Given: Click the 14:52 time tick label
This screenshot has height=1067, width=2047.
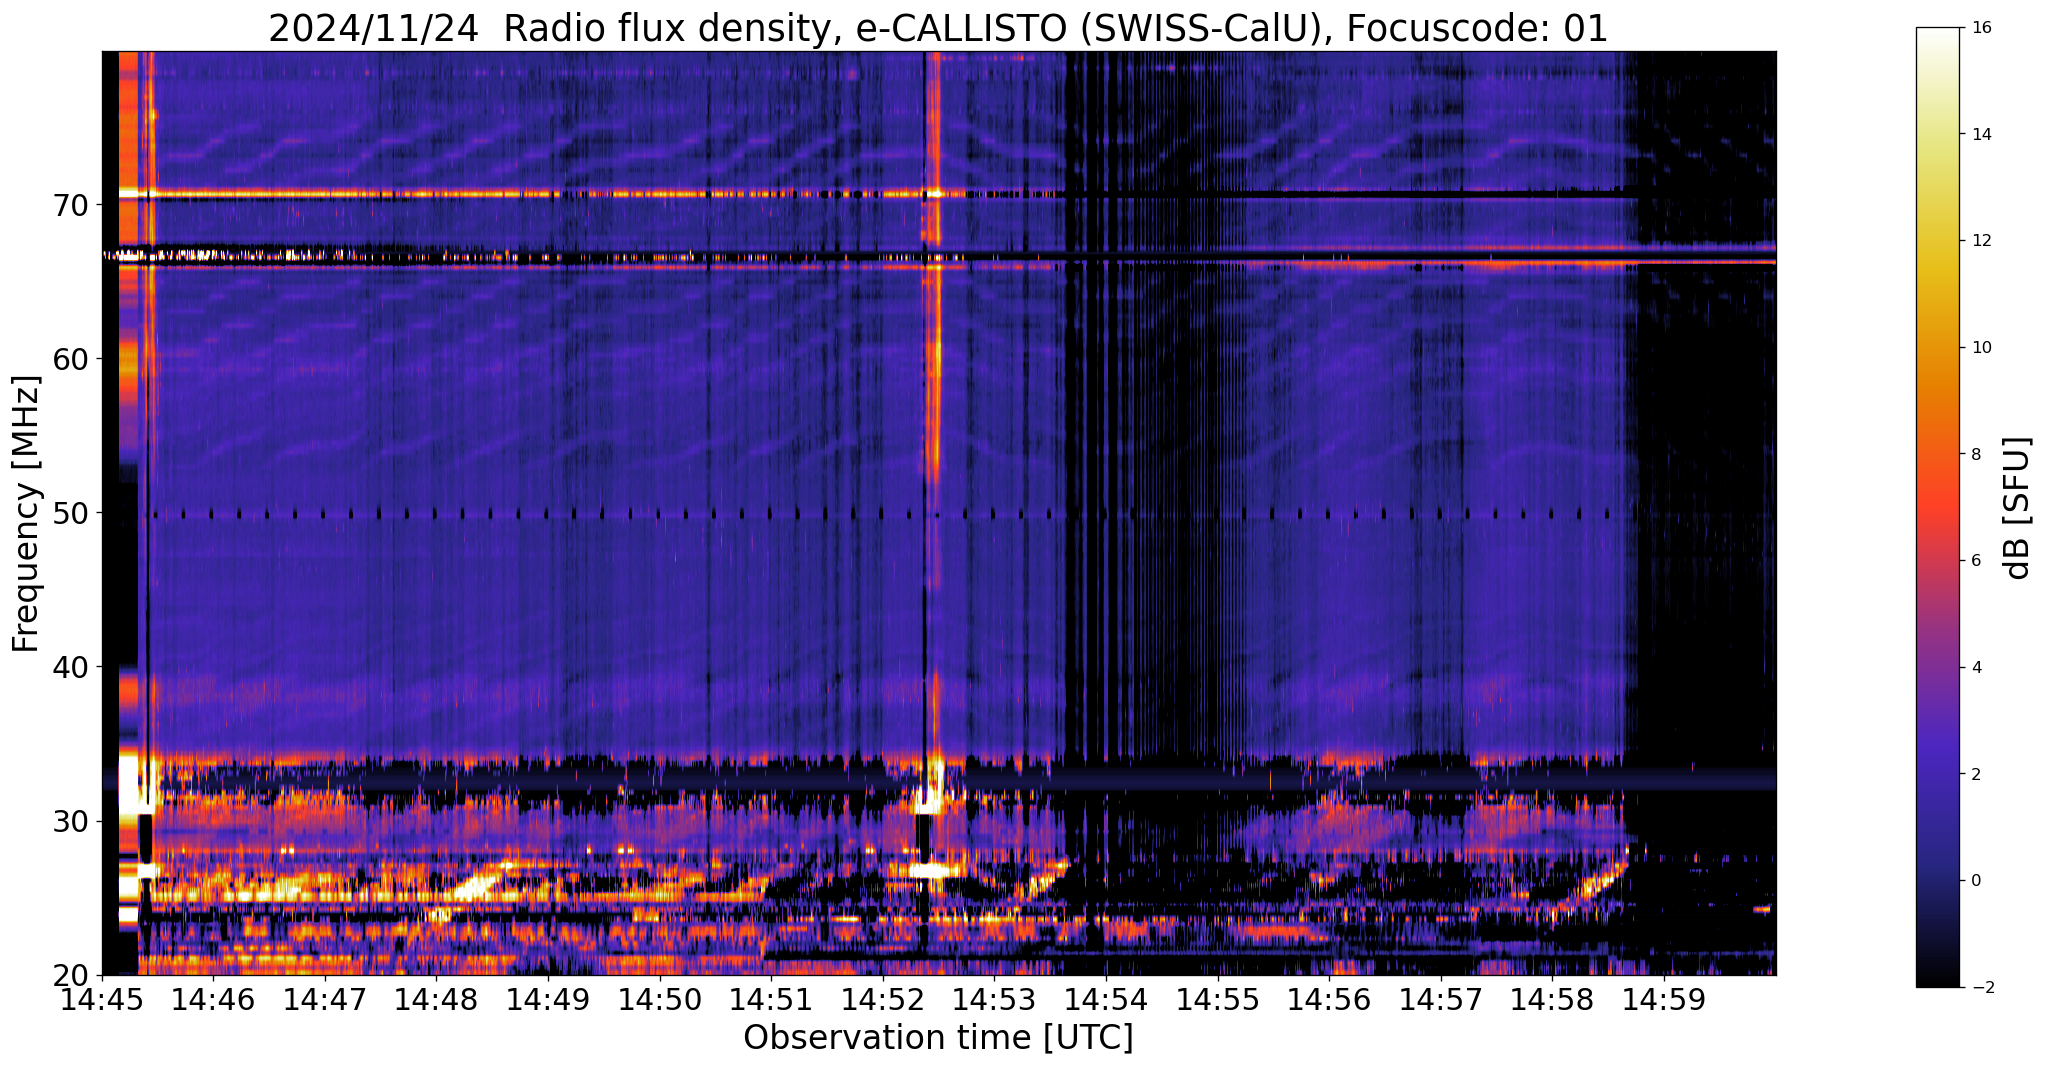Looking at the screenshot, I should [x=883, y=1000].
